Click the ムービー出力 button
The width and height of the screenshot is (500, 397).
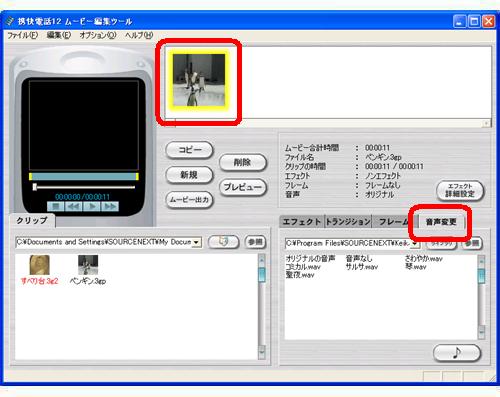[x=189, y=200]
